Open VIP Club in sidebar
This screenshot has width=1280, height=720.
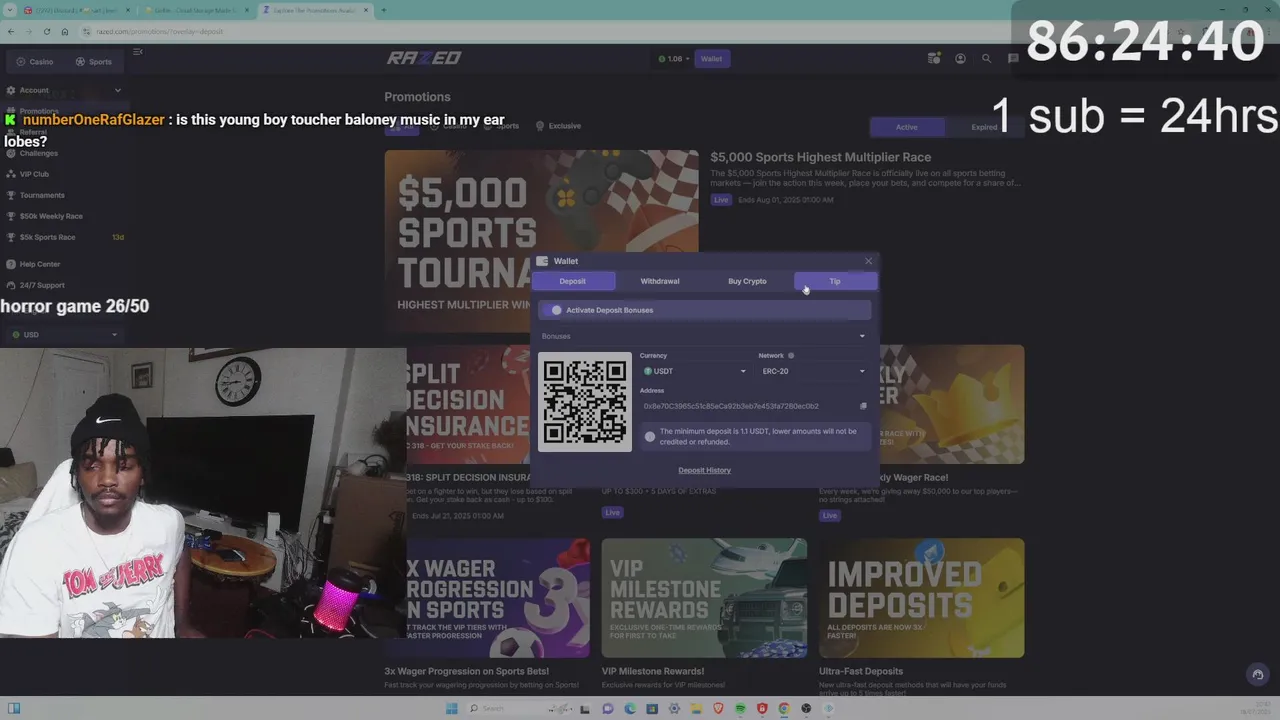tap(34, 174)
